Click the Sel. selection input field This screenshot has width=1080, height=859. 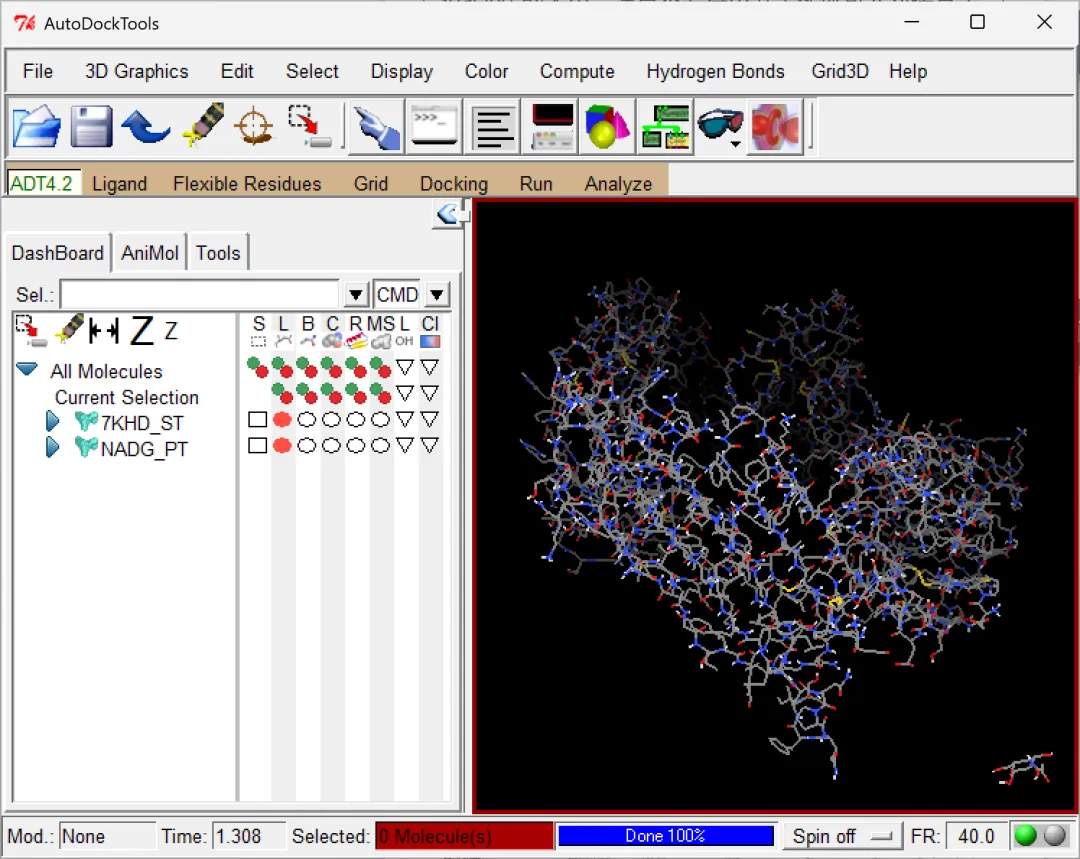coord(200,295)
